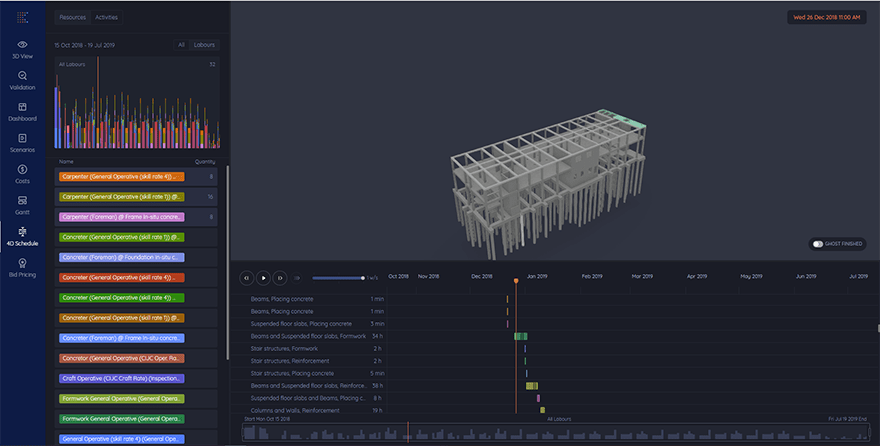
Task: Select the All filter option
Action: pos(181,45)
